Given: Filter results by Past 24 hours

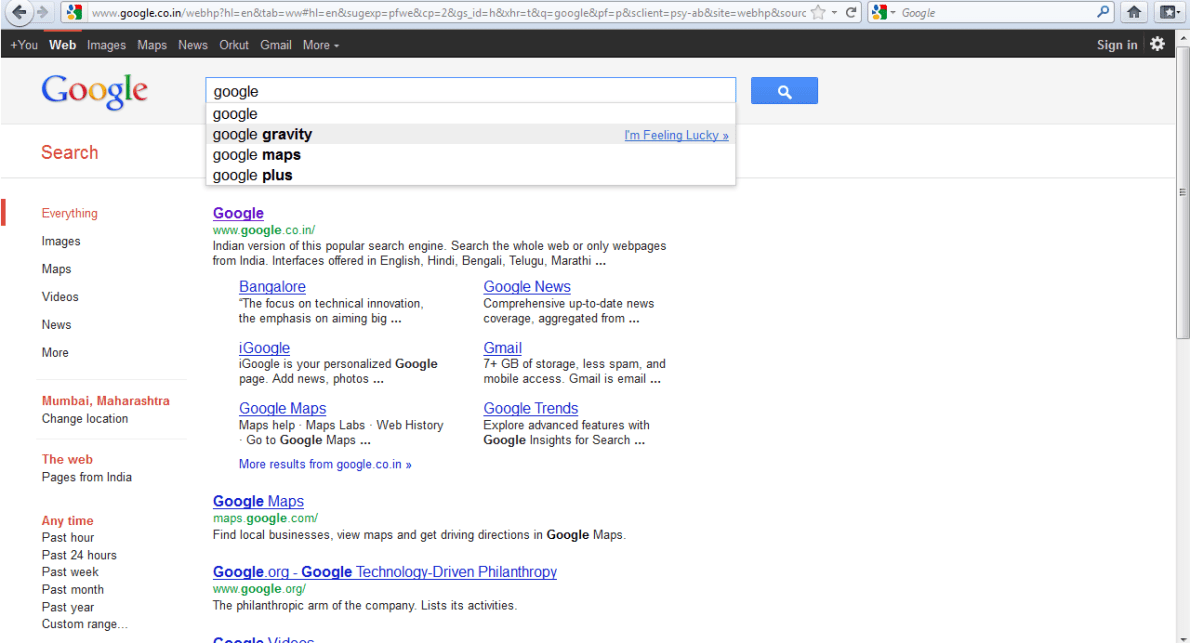Looking at the screenshot, I should tap(78, 554).
